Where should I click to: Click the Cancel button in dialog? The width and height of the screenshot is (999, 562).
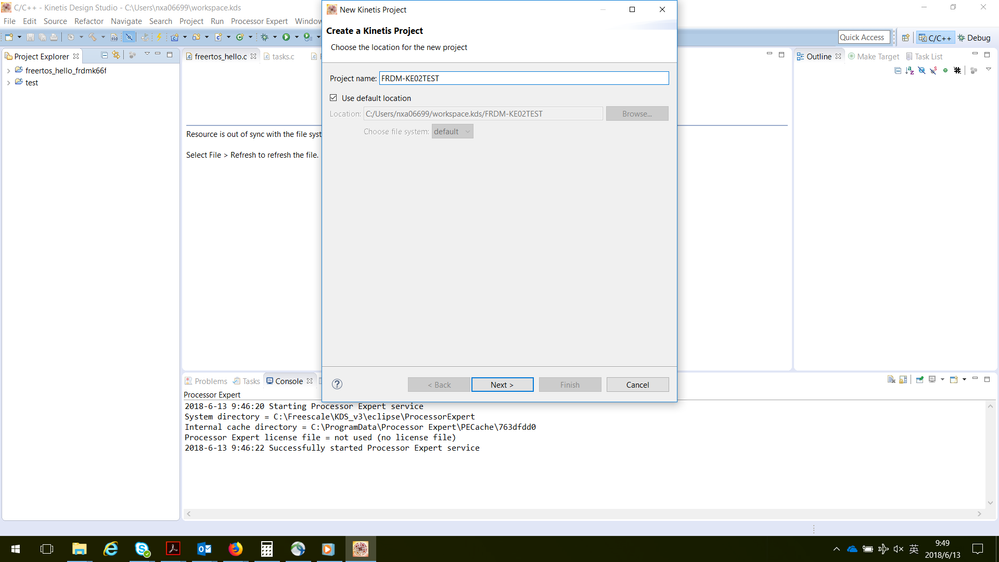coord(637,384)
